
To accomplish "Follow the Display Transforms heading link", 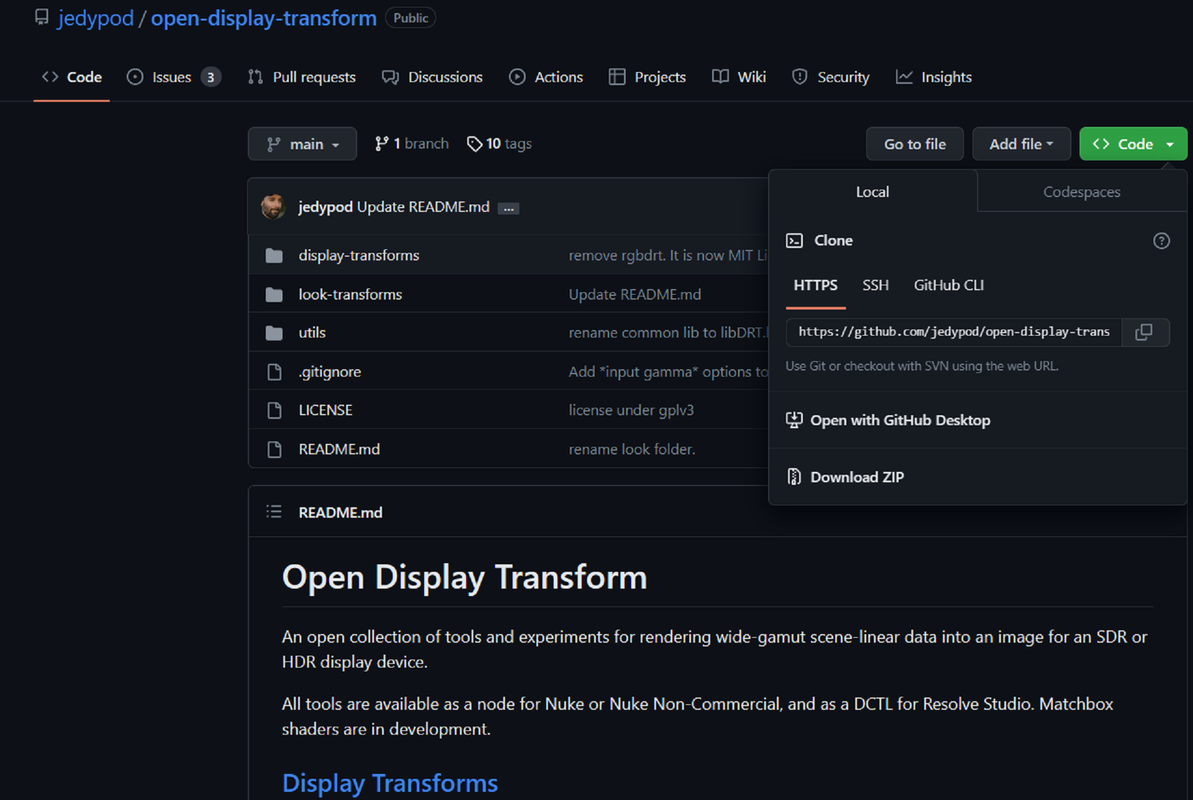I will click(390, 782).
